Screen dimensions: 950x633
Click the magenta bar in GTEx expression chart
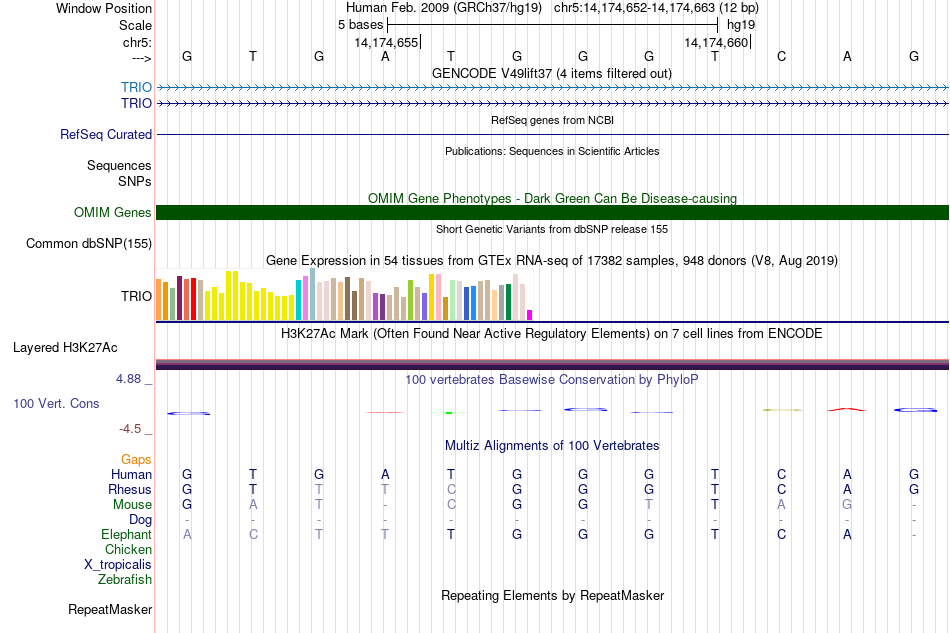tap(530, 315)
